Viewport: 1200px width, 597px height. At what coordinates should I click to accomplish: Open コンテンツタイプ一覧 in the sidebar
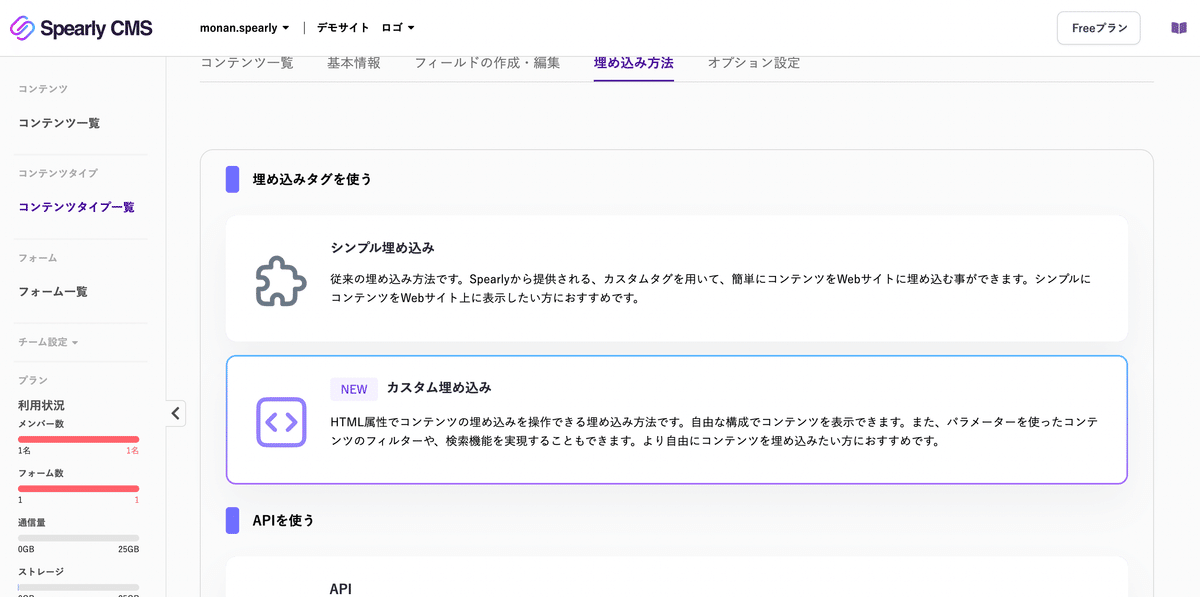76,207
